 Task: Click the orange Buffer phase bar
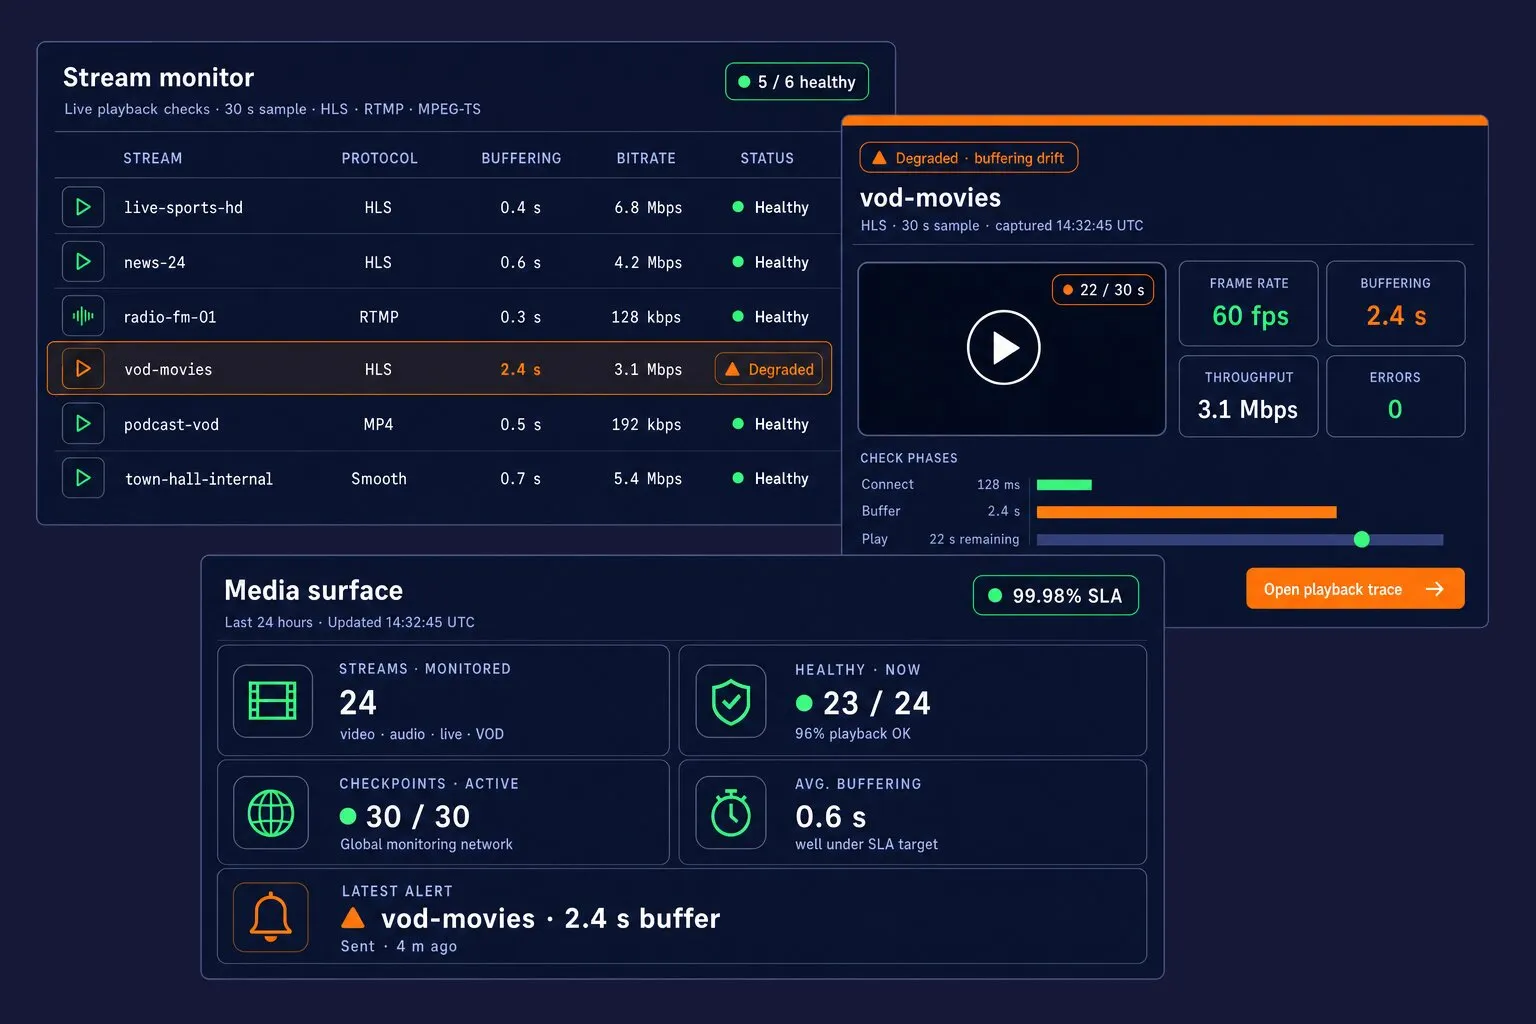pos(1186,512)
